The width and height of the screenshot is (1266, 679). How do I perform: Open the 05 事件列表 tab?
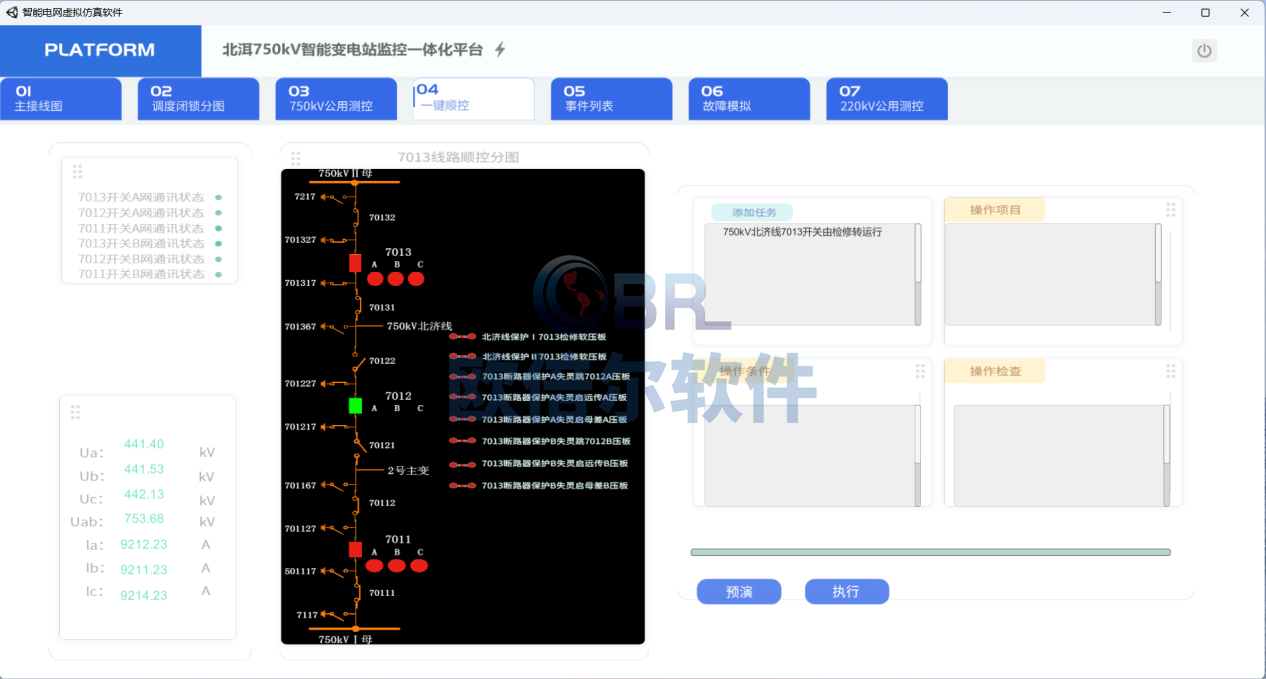coord(611,99)
